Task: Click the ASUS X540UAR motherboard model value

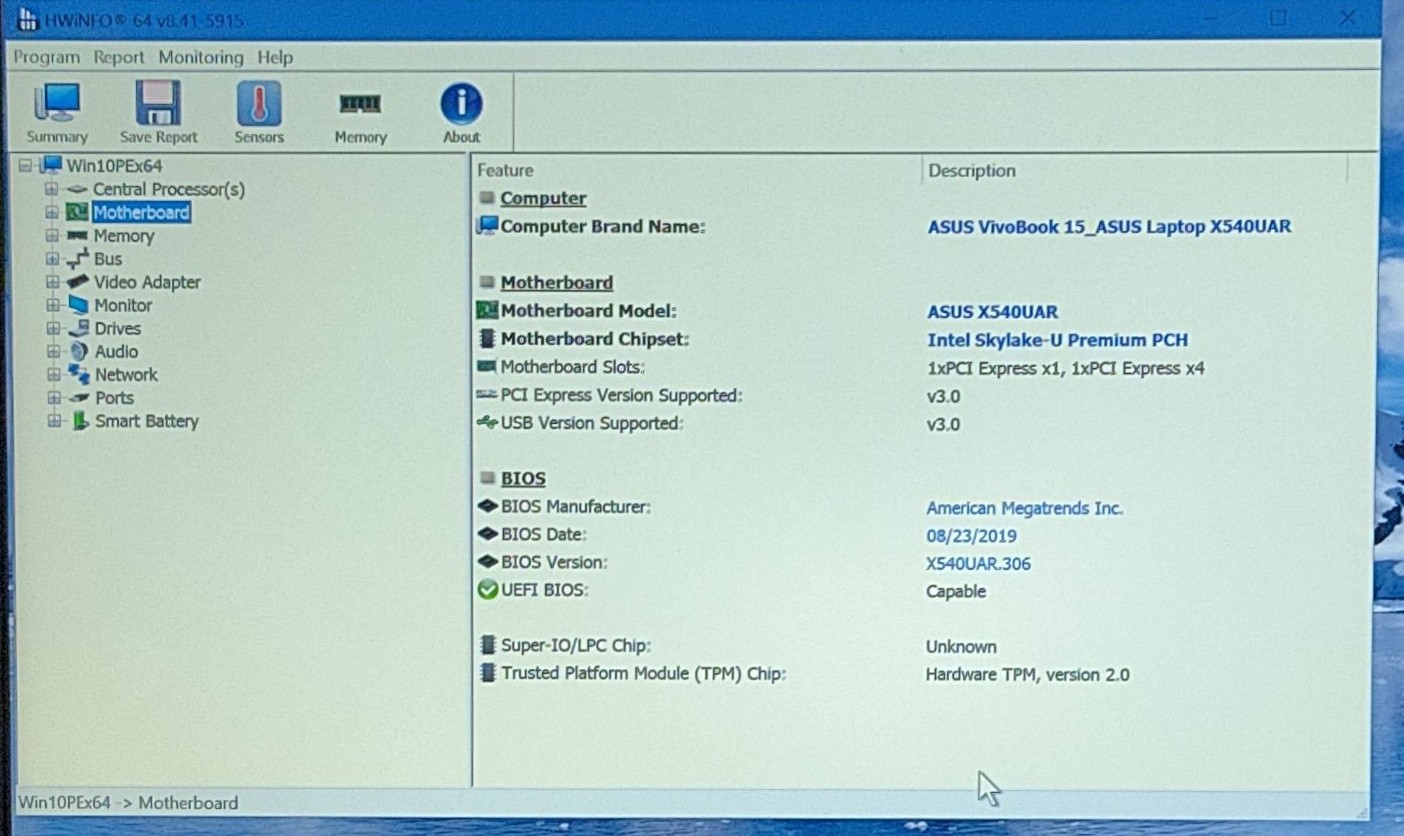Action: pyautogui.click(x=992, y=312)
